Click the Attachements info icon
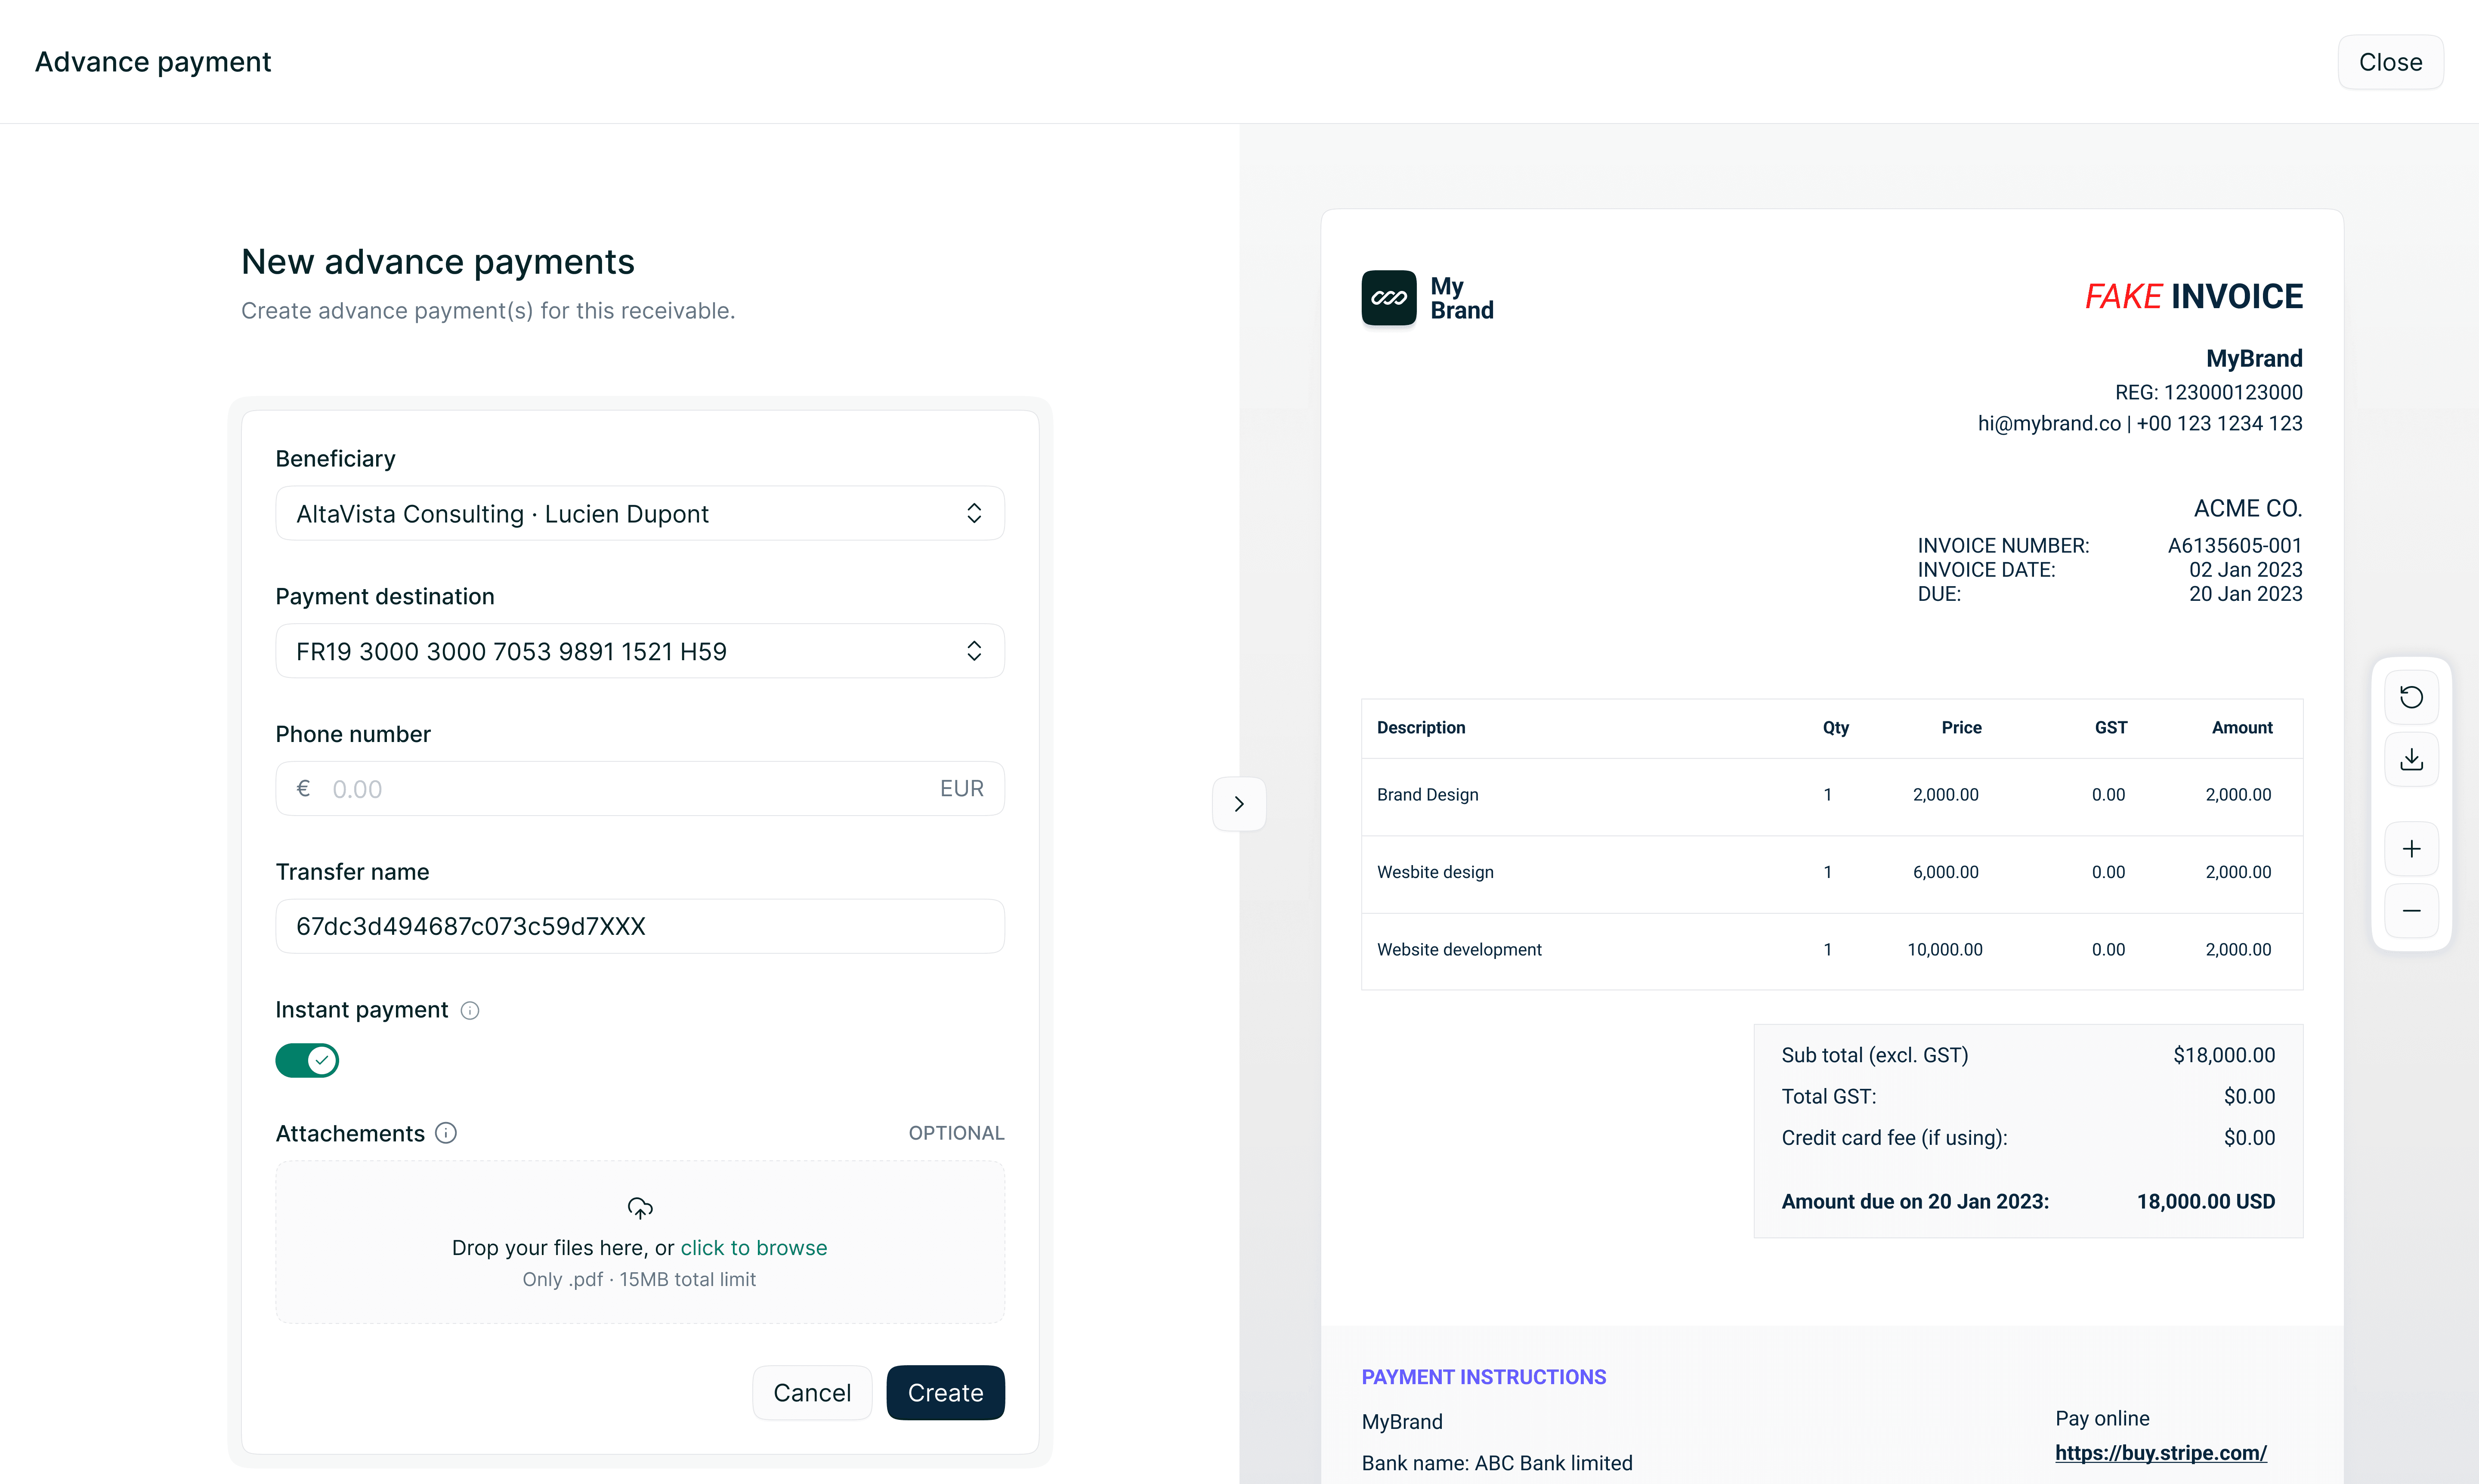The width and height of the screenshot is (2479, 1484). coord(446,1133)
